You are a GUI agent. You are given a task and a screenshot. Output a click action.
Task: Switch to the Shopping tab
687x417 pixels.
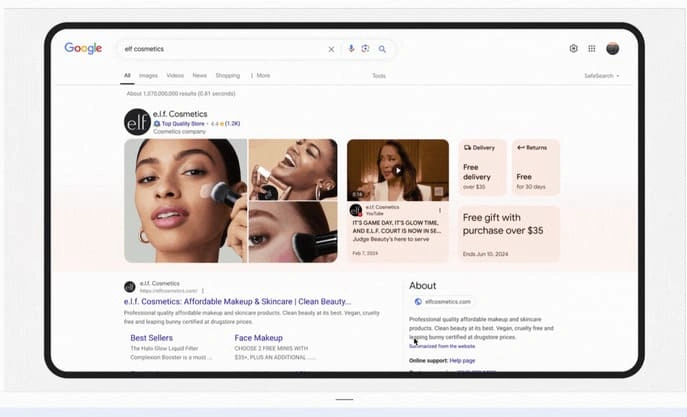pos(228,75)
